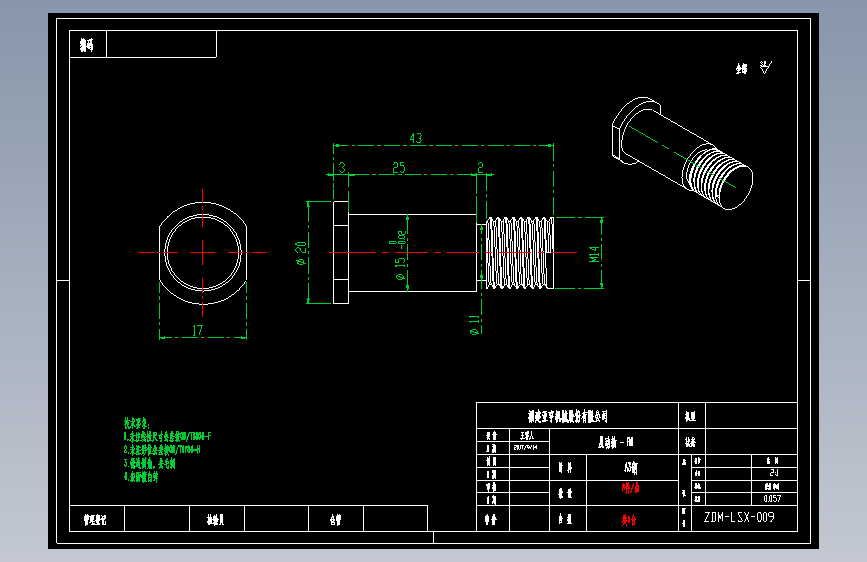Image resolution: width=867 pixels, height=562 pixels.
Task: Click the isometric 3D view of the bolt
Action: pos(682,153)
